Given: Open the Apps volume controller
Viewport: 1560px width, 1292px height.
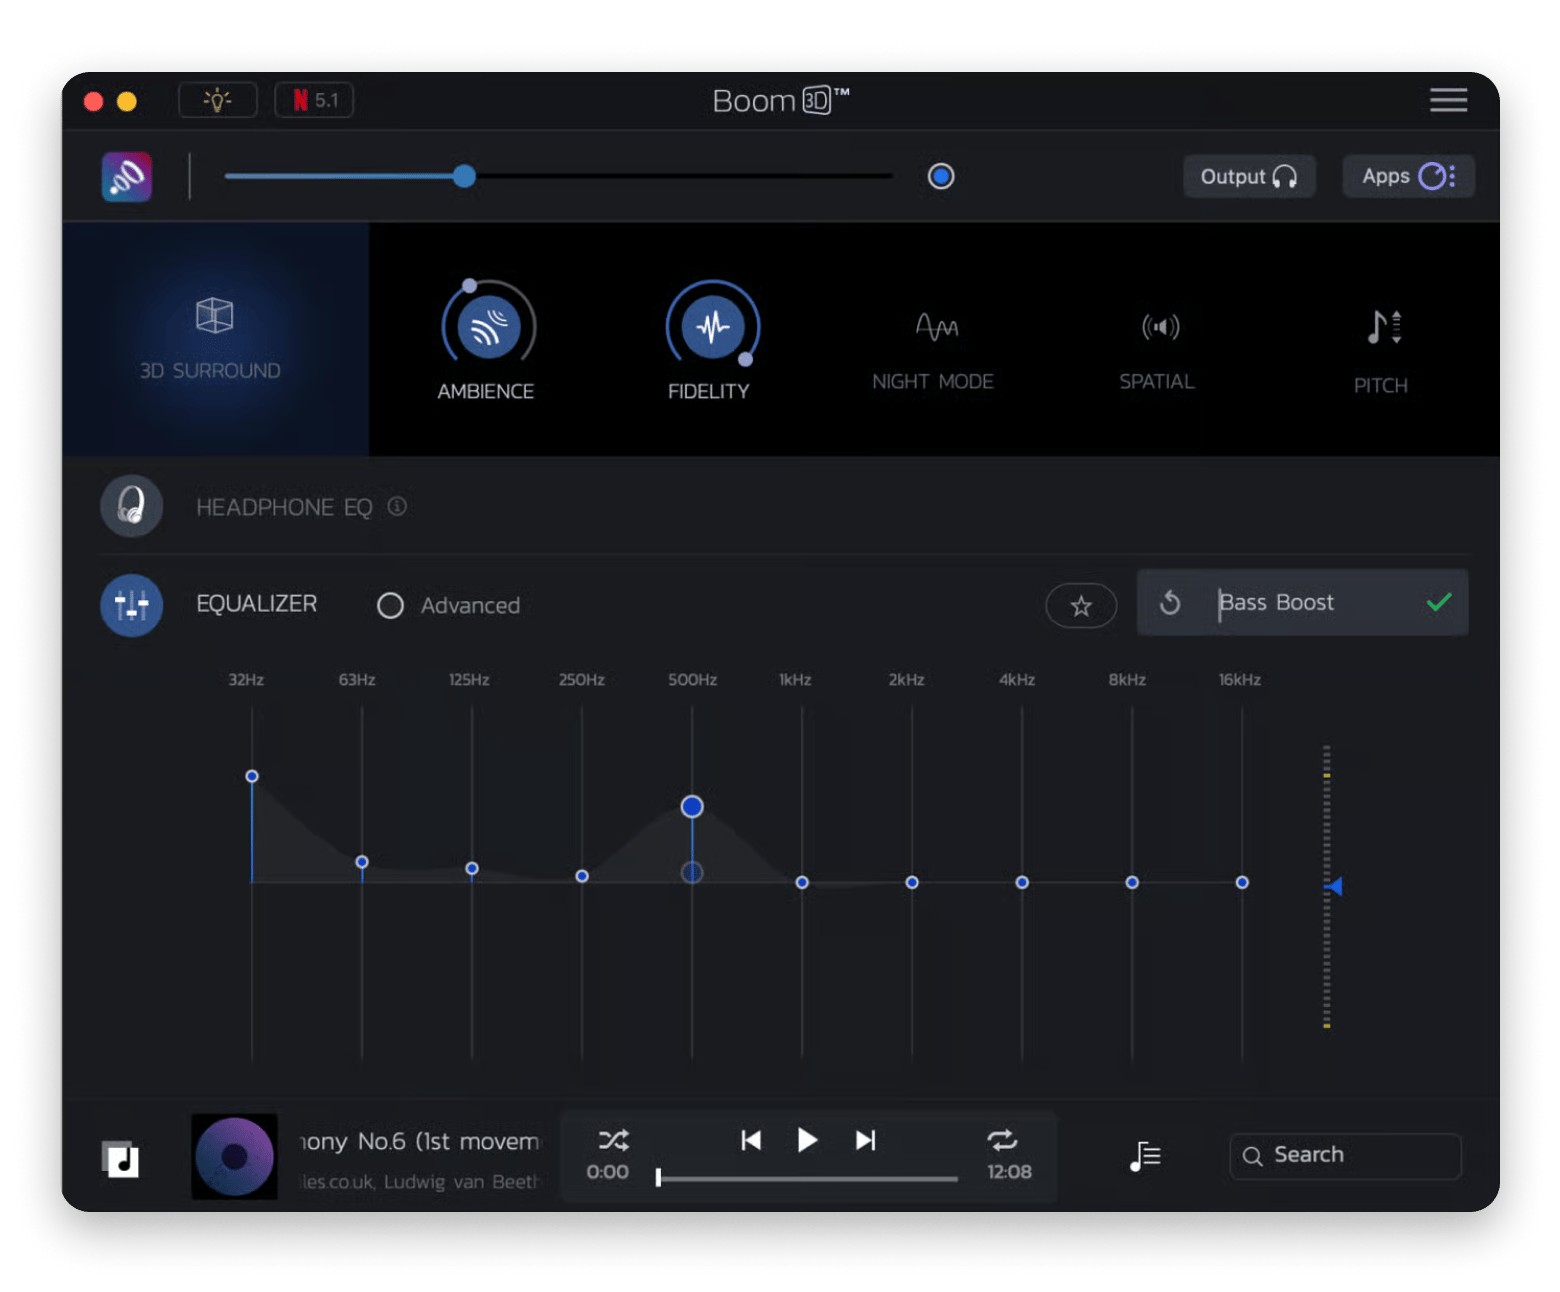Looking at the screenshot, I should pos(1408,176).
